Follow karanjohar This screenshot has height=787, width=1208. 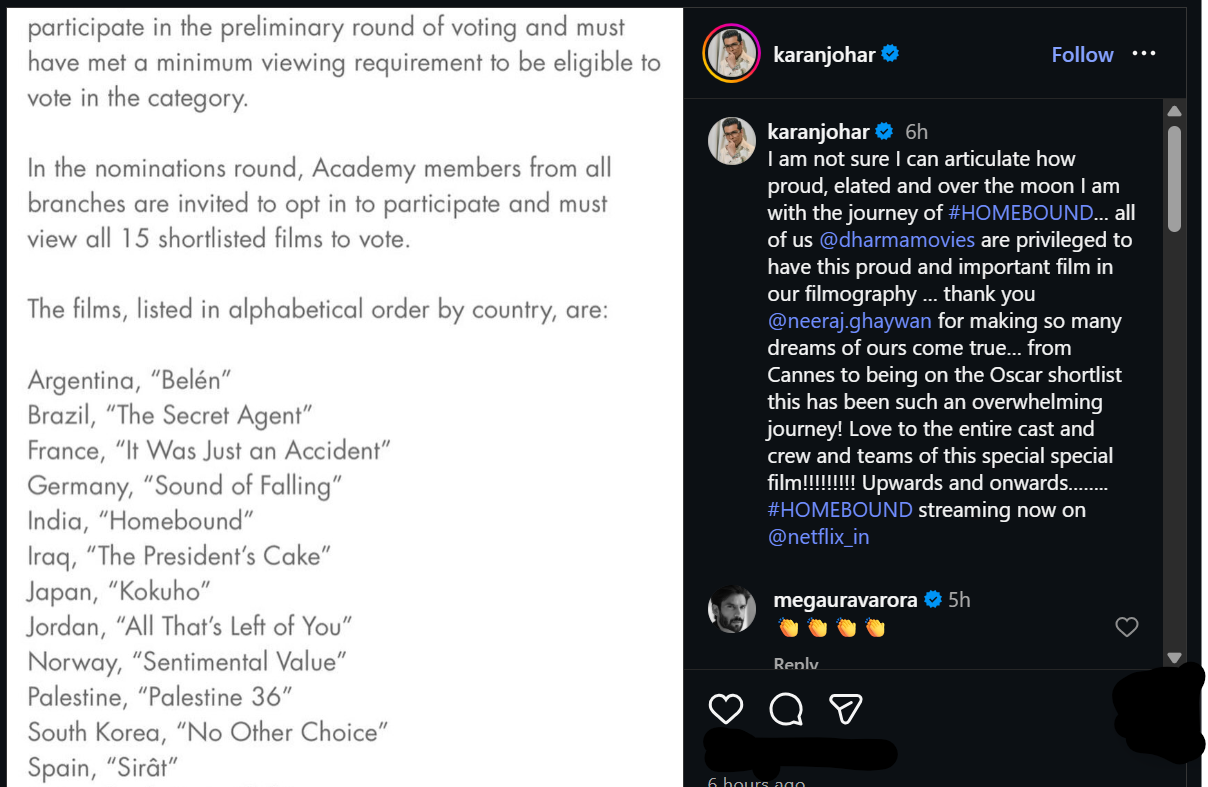coord(1082,55)
